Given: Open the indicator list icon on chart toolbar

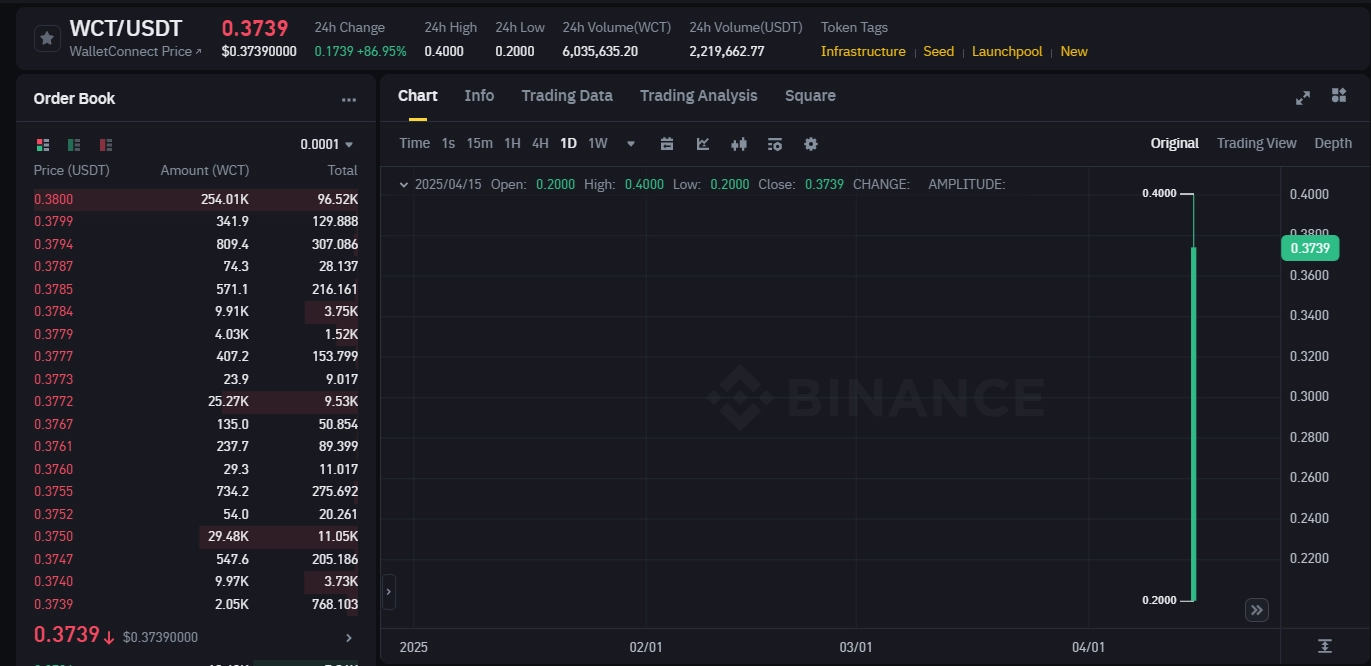Looking at the screenshot, I should (x=775, y=143).
